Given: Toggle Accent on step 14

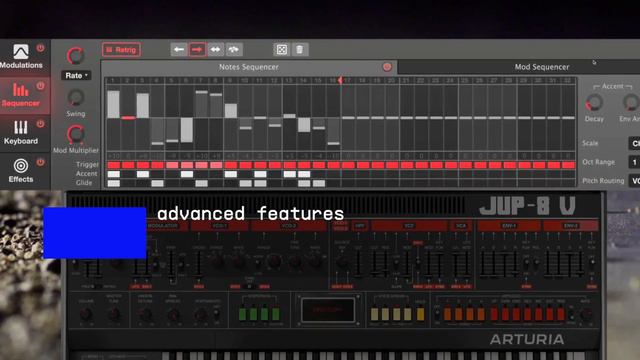Looking at the screenshot, I should (x=304, y=174).
